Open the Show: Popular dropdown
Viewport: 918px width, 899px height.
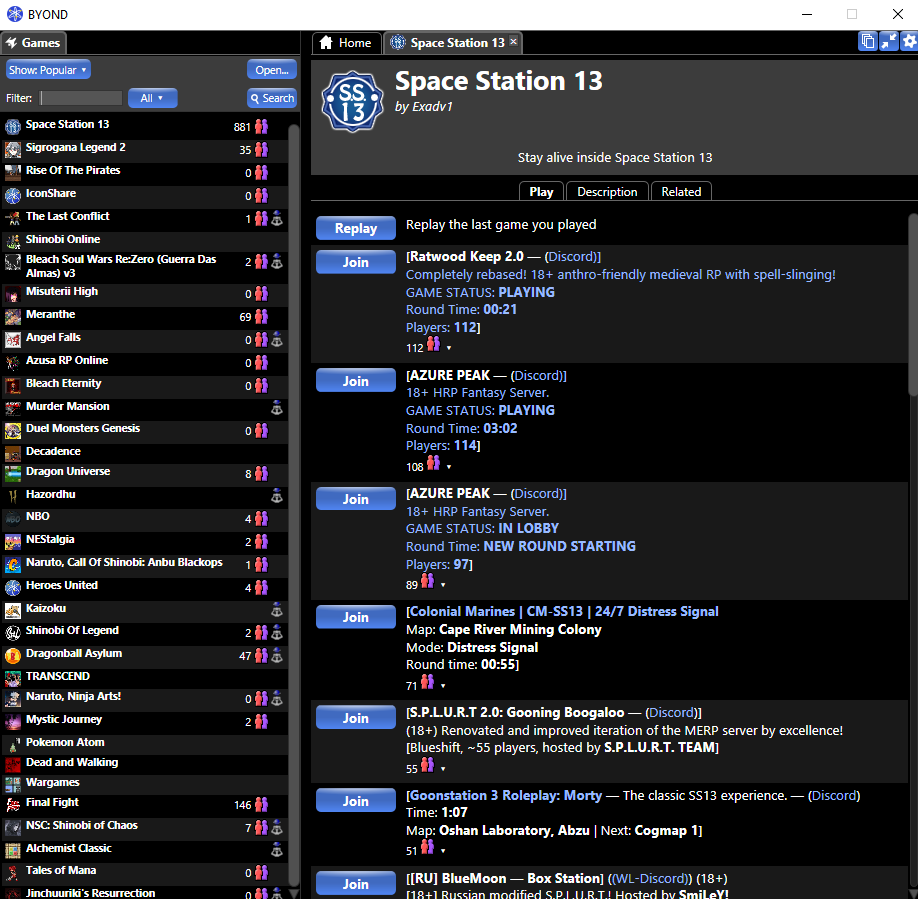[x=48, y=70]
